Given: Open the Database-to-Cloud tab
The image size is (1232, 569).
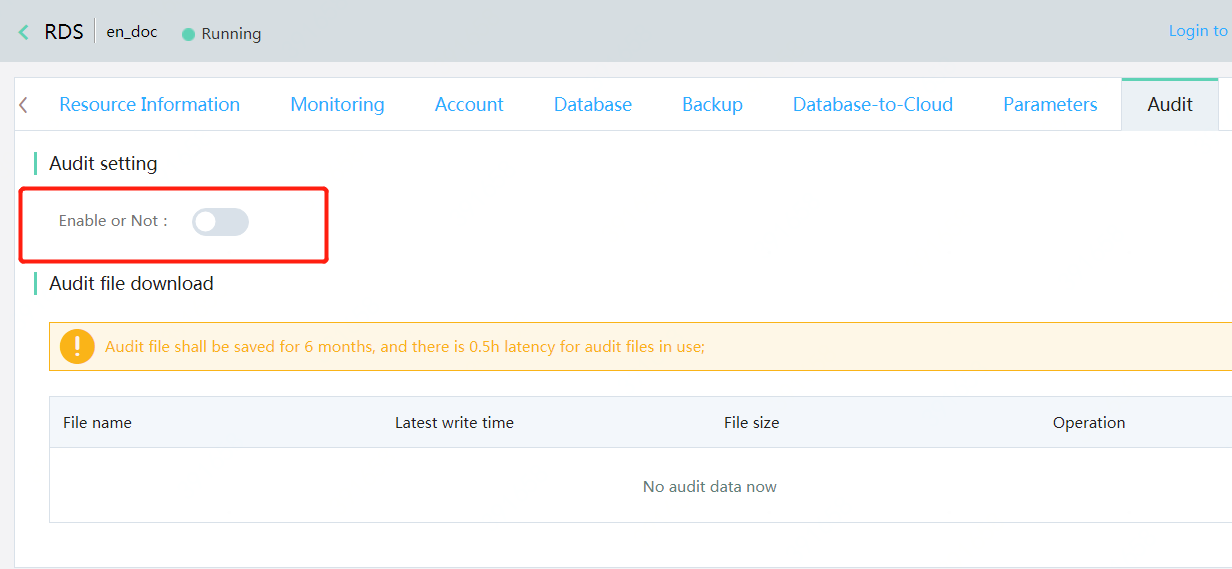Looking at the screenshot, I should pyautogui.click(x=873, y=104).
